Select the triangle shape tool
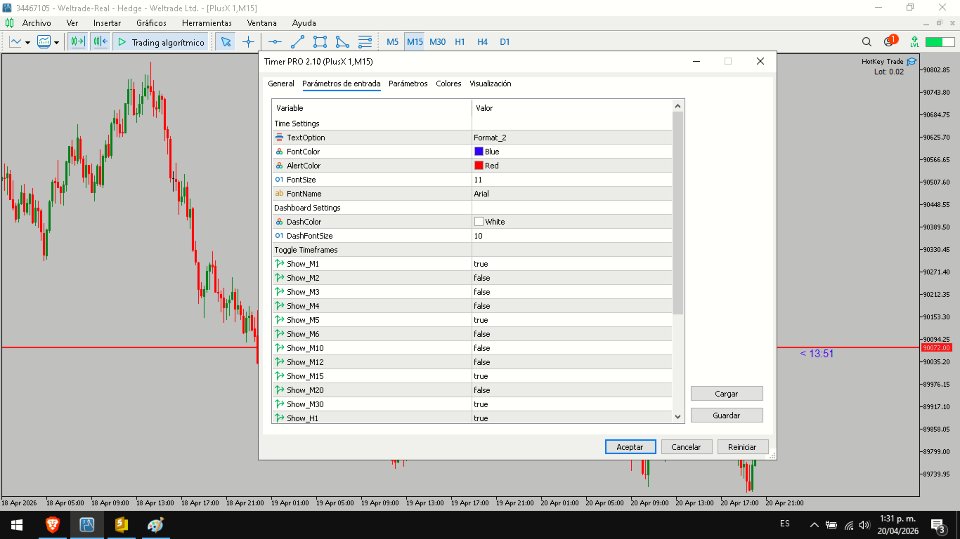This screenshot has height=539, width=960. pos(342,42)
